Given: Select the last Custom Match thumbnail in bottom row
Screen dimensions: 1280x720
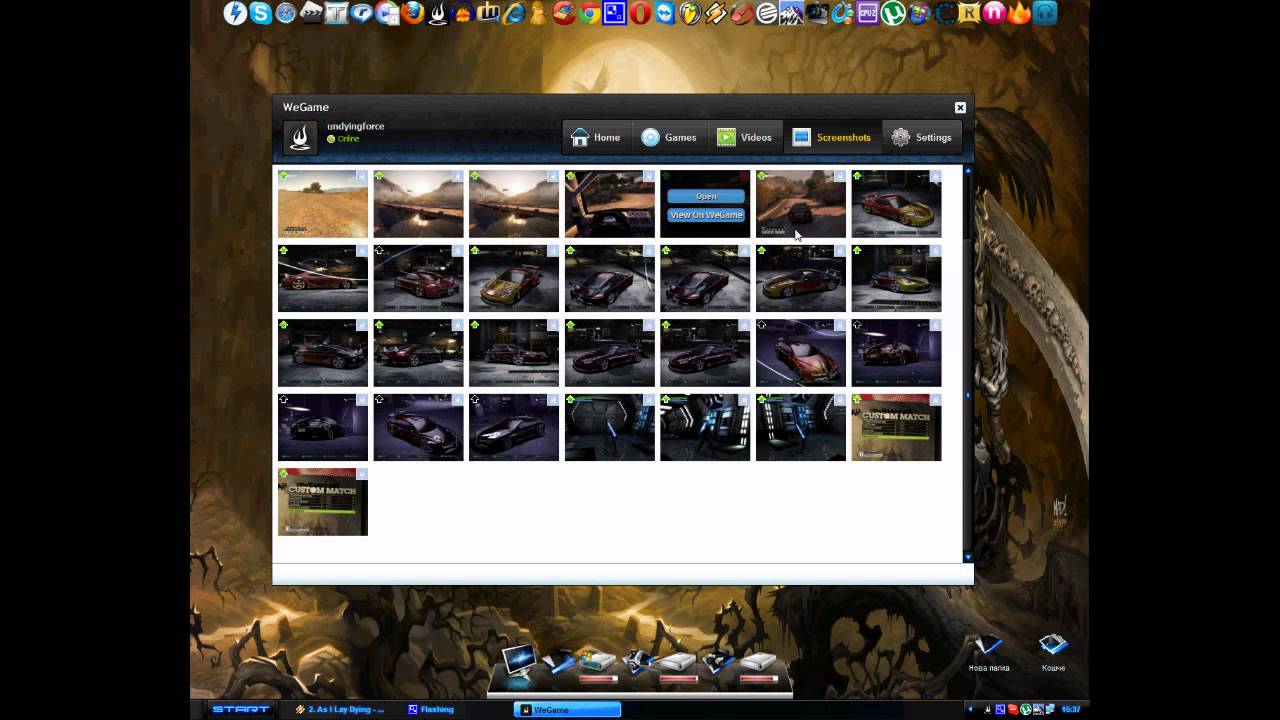Looking at the screenshot, I should coord(323,502).
